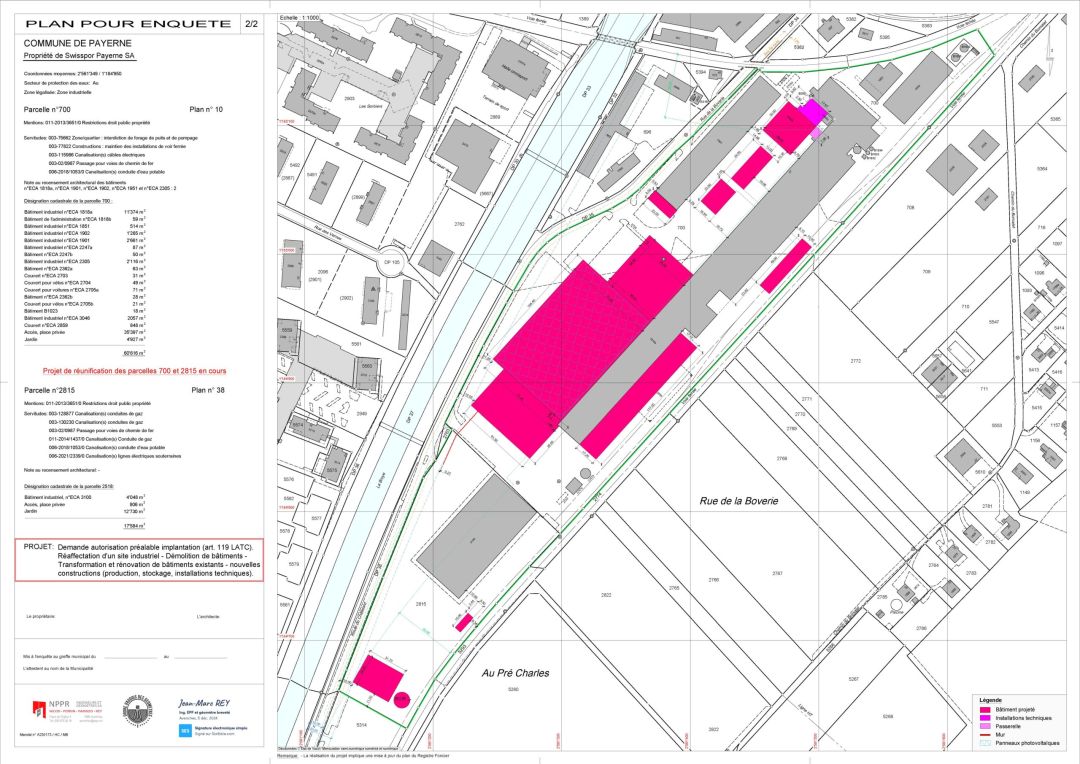Screen dimensions: 1080x764
Task: Click the red parcel reunification notice
Action: (134, 371)
